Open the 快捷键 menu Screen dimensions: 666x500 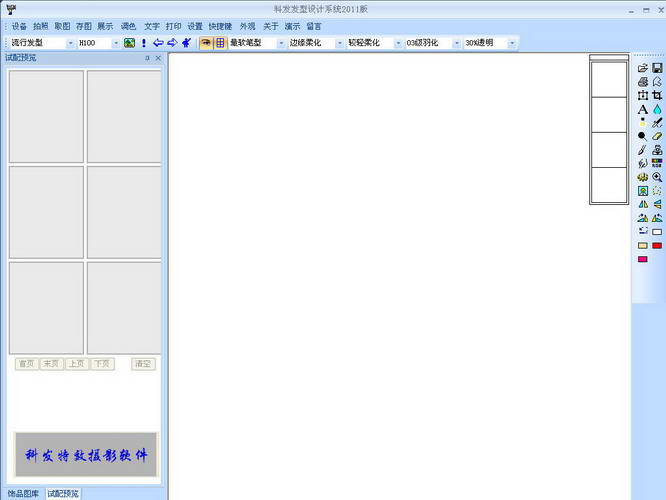coord(220,26)
